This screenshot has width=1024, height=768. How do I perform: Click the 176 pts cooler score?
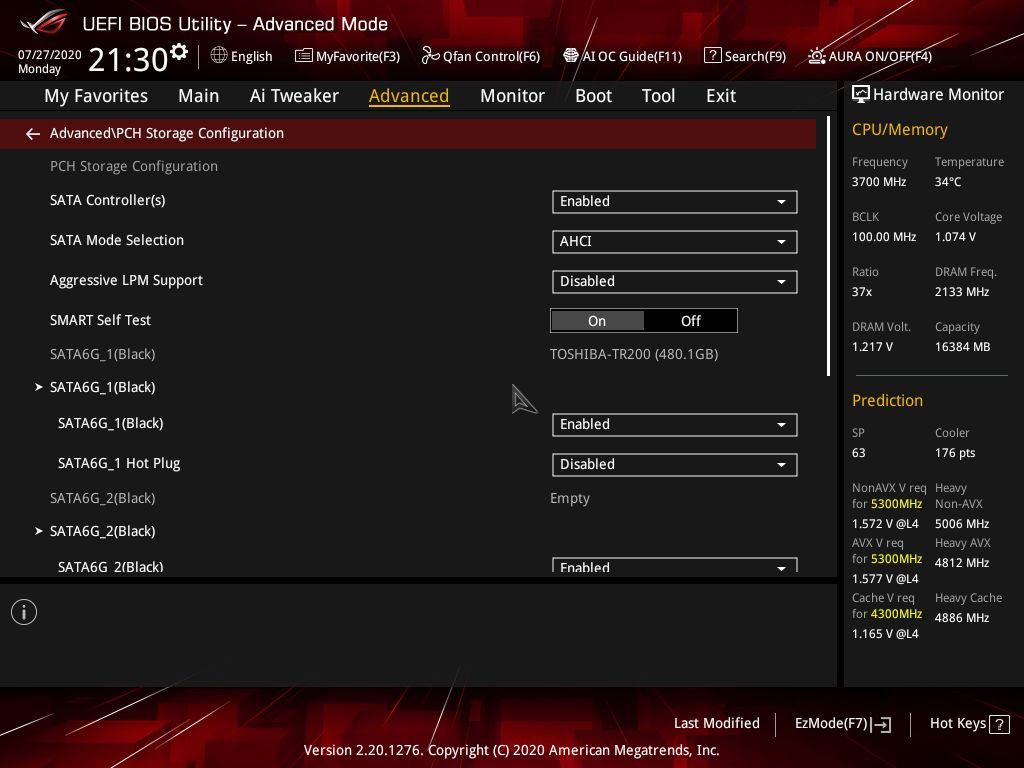955,453
